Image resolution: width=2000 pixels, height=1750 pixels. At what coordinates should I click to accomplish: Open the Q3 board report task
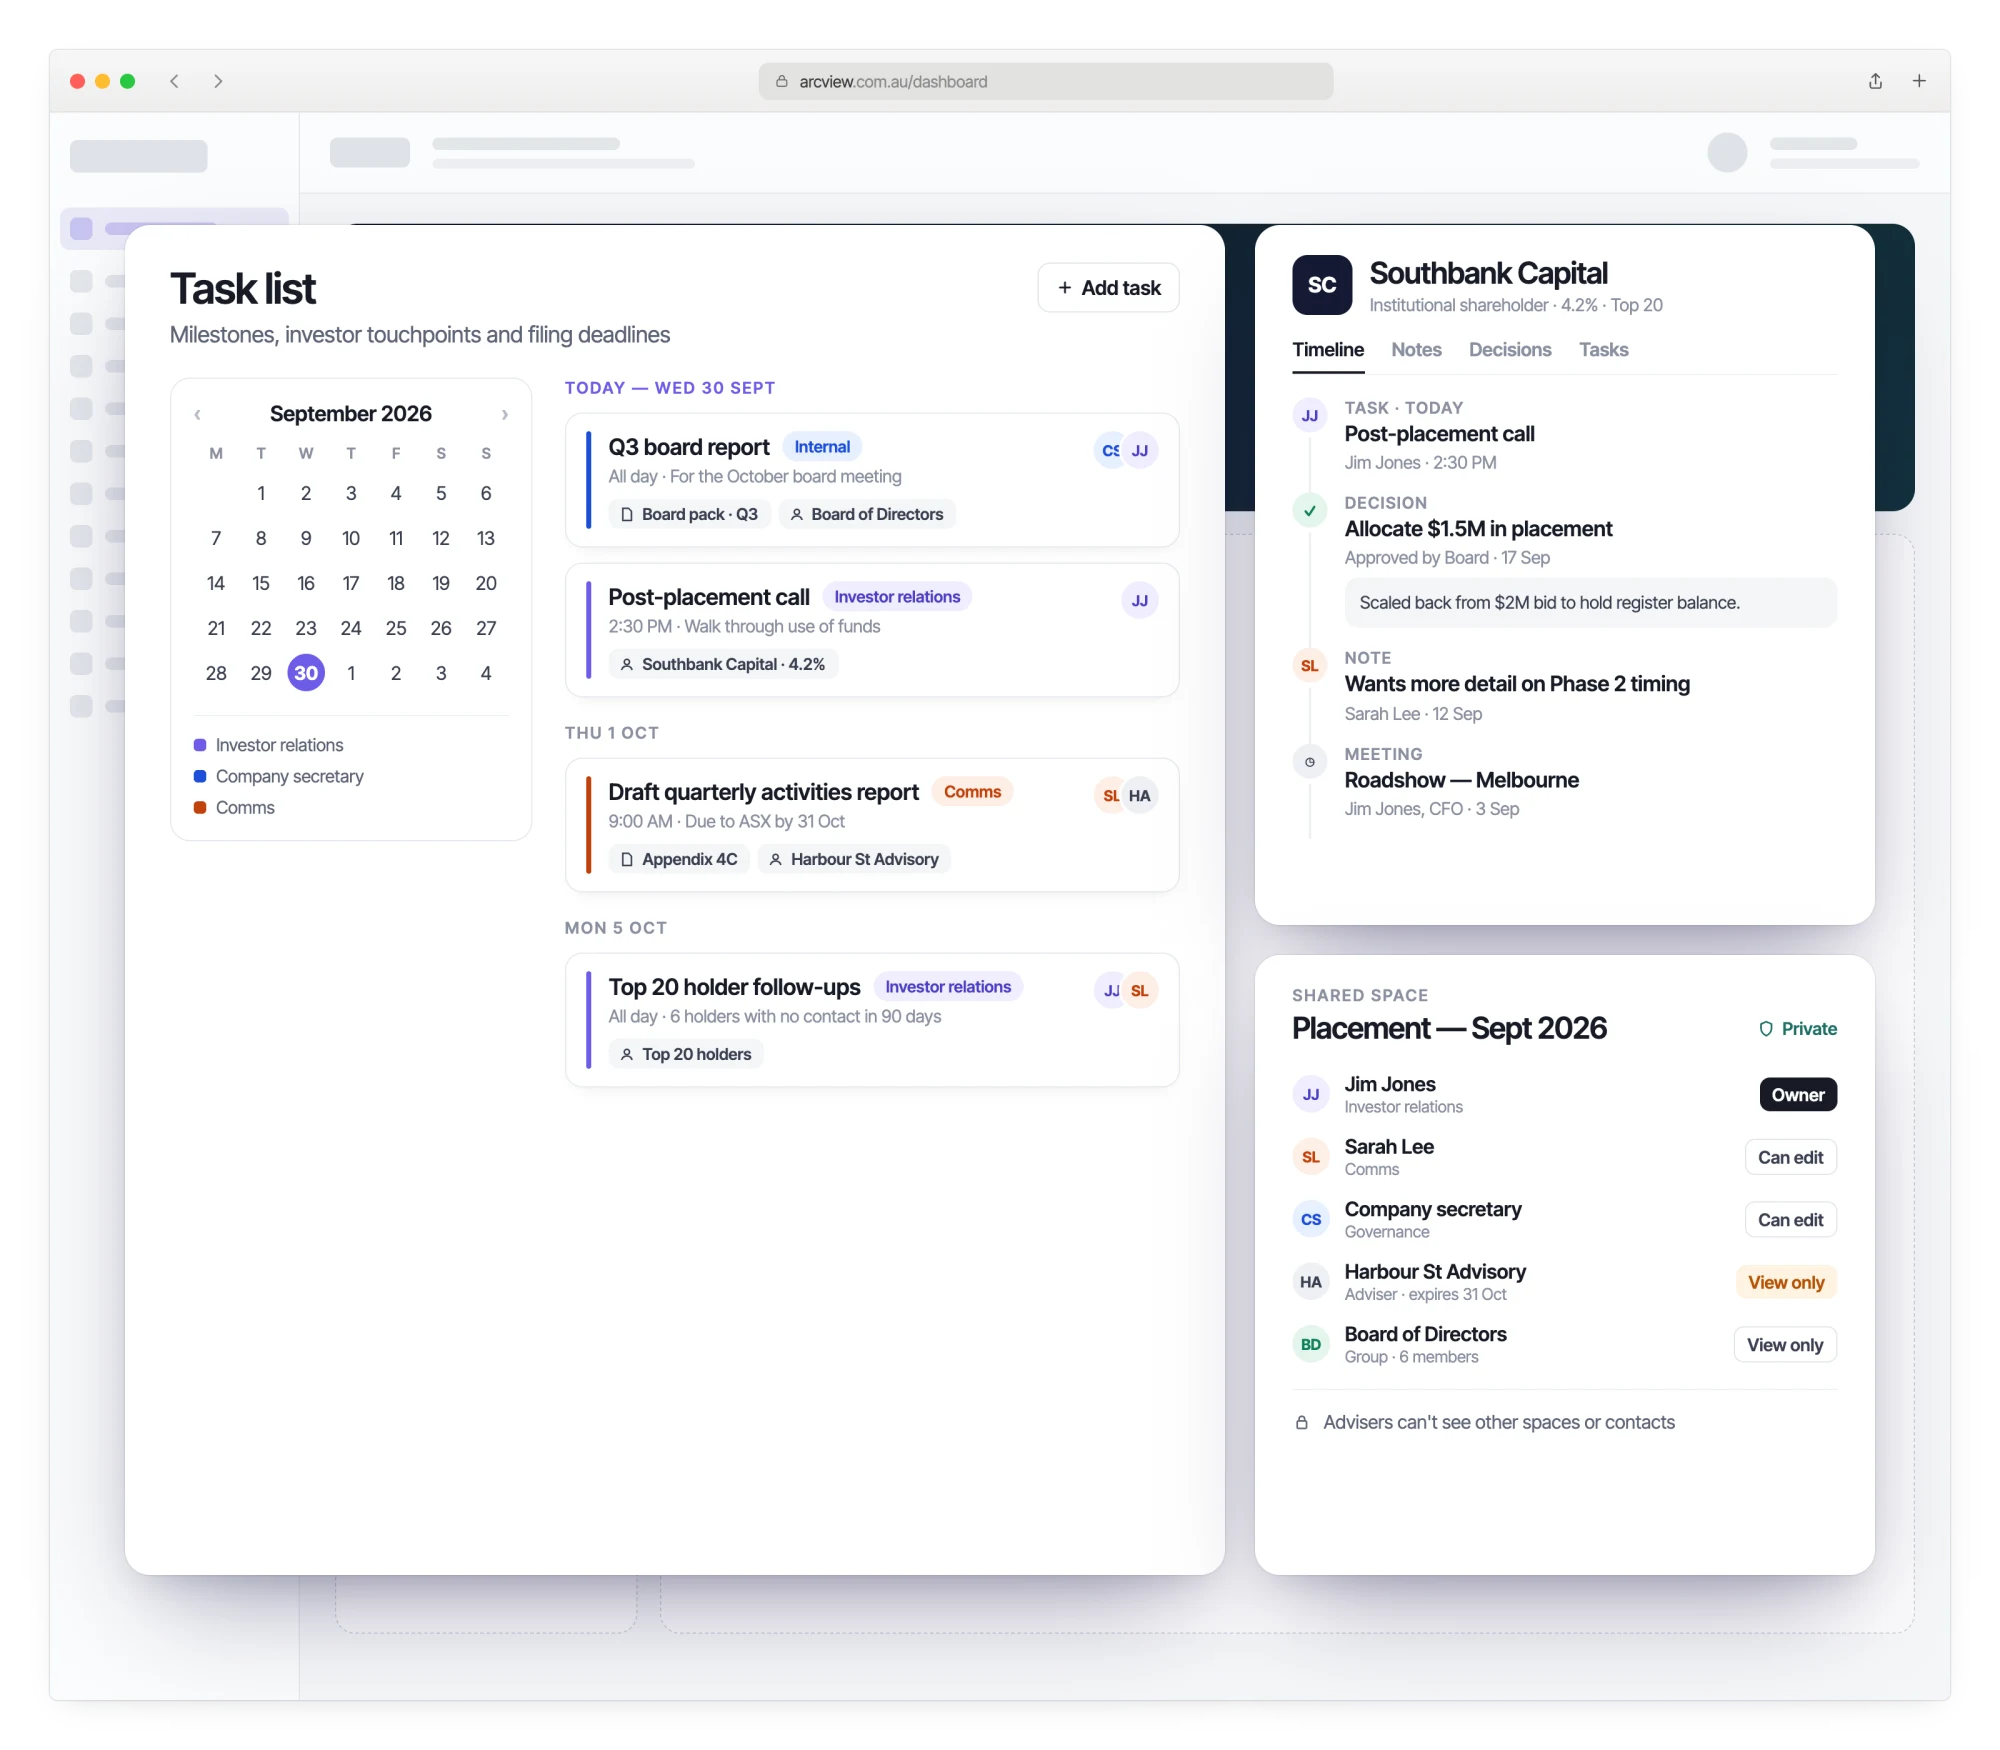(x=872, y=480)
